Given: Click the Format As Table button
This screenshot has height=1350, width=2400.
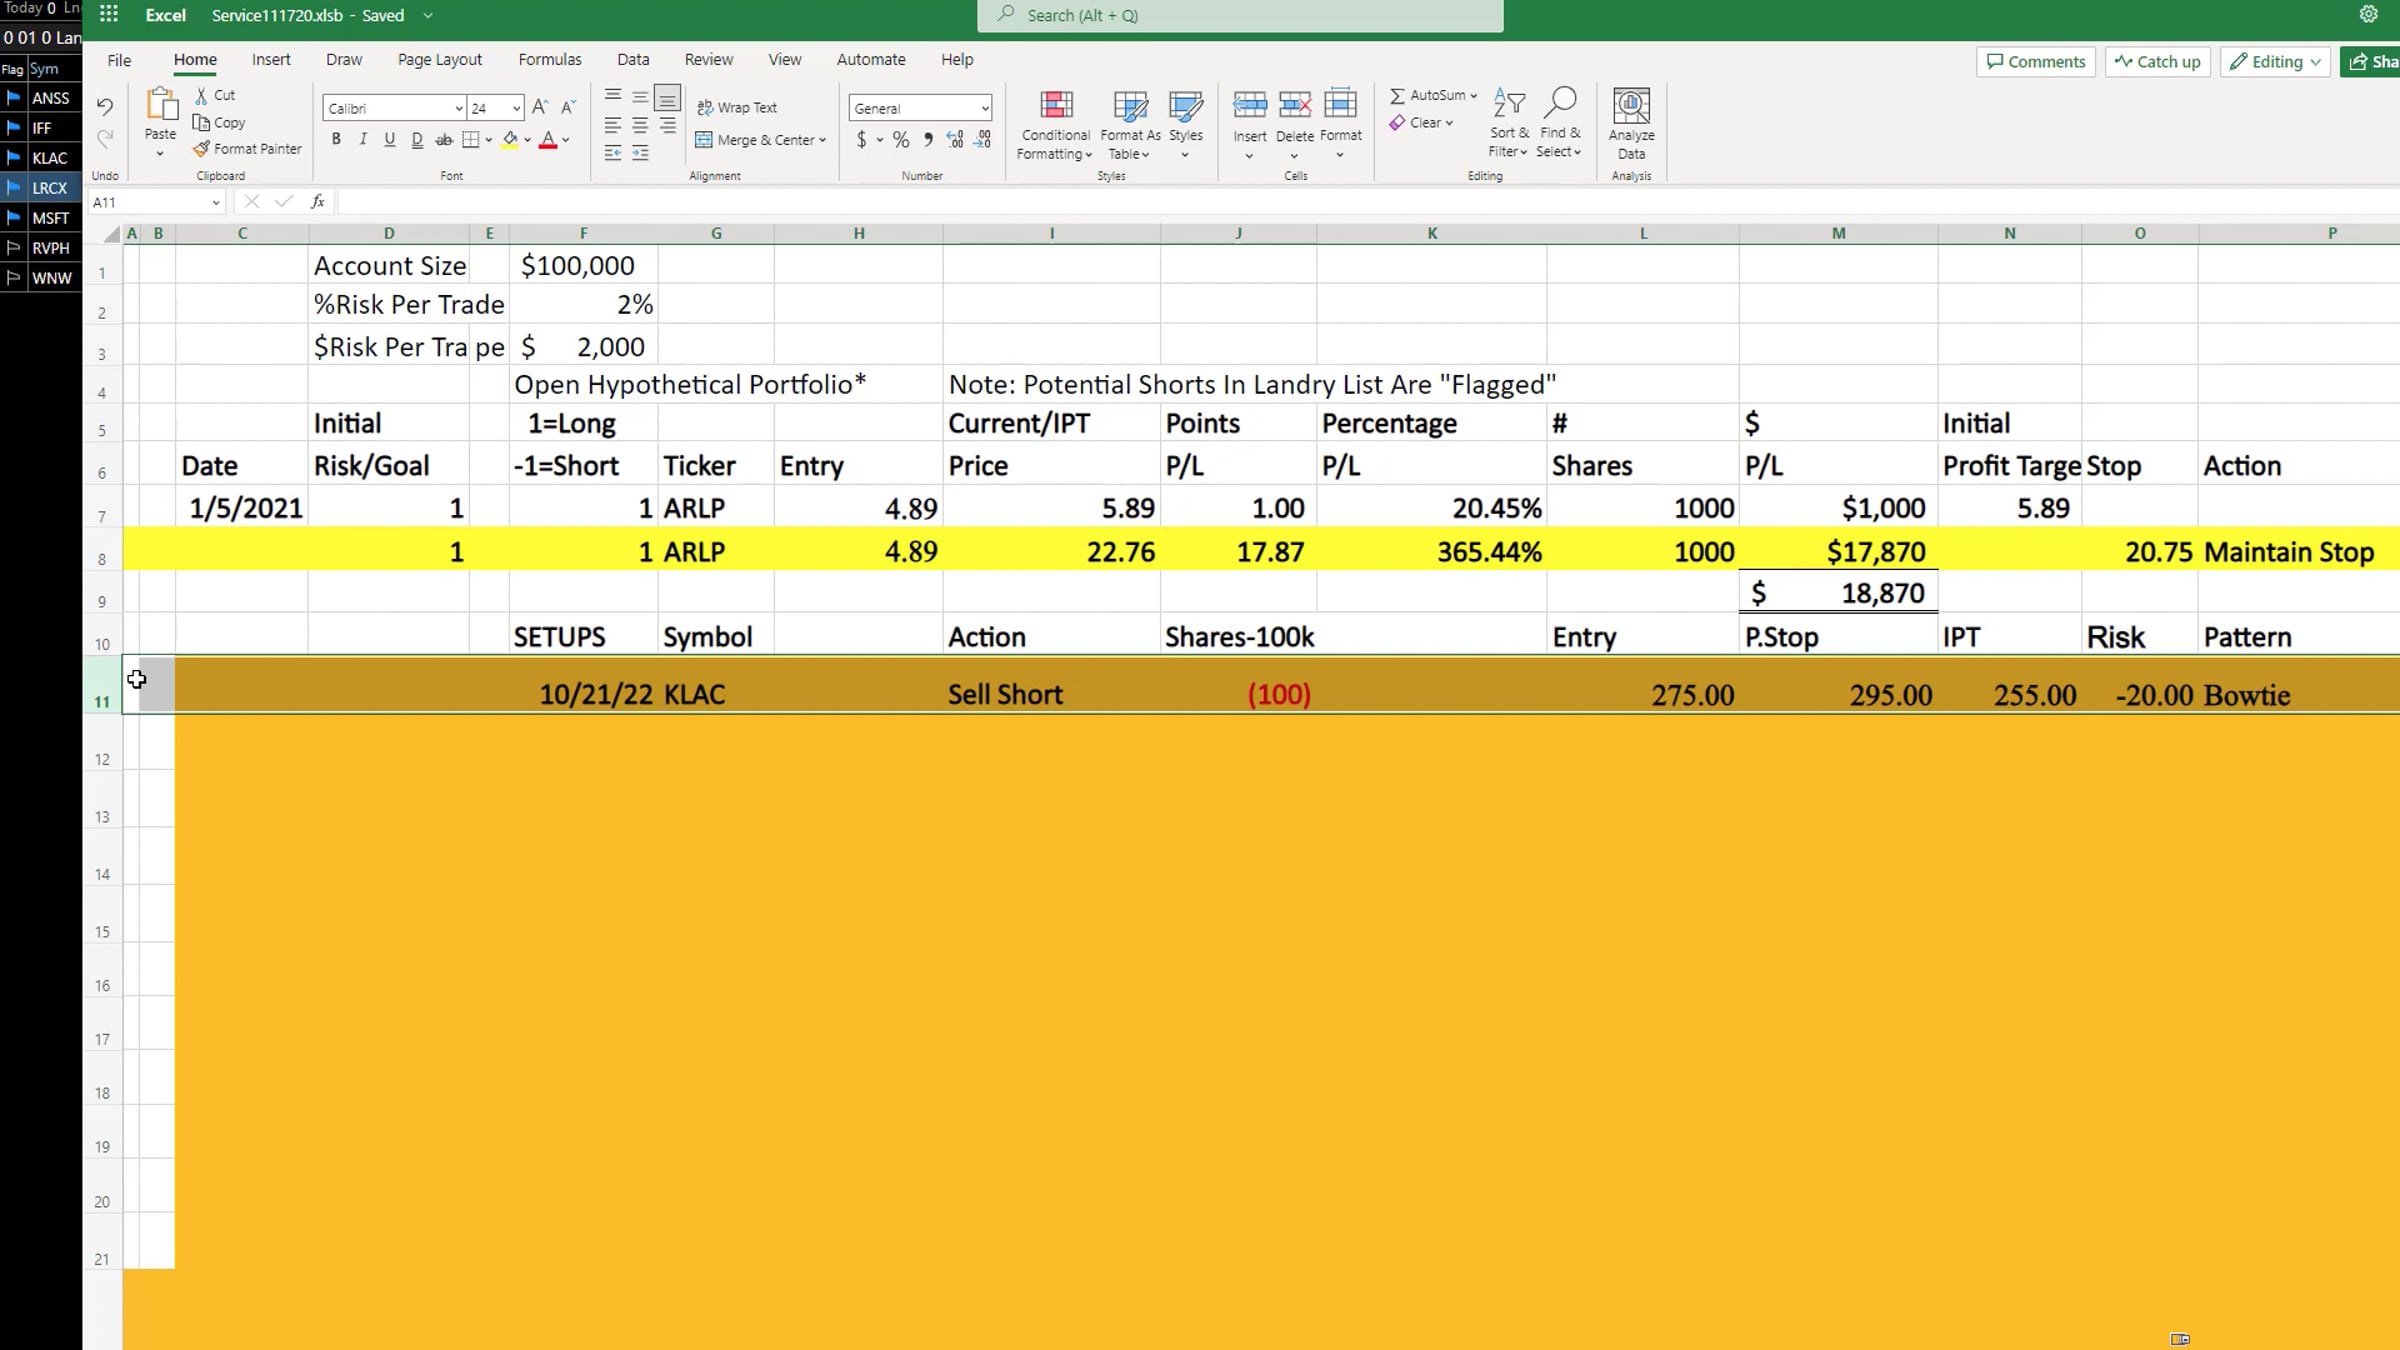Looking at the screenshot, I should coord(1130,124).
